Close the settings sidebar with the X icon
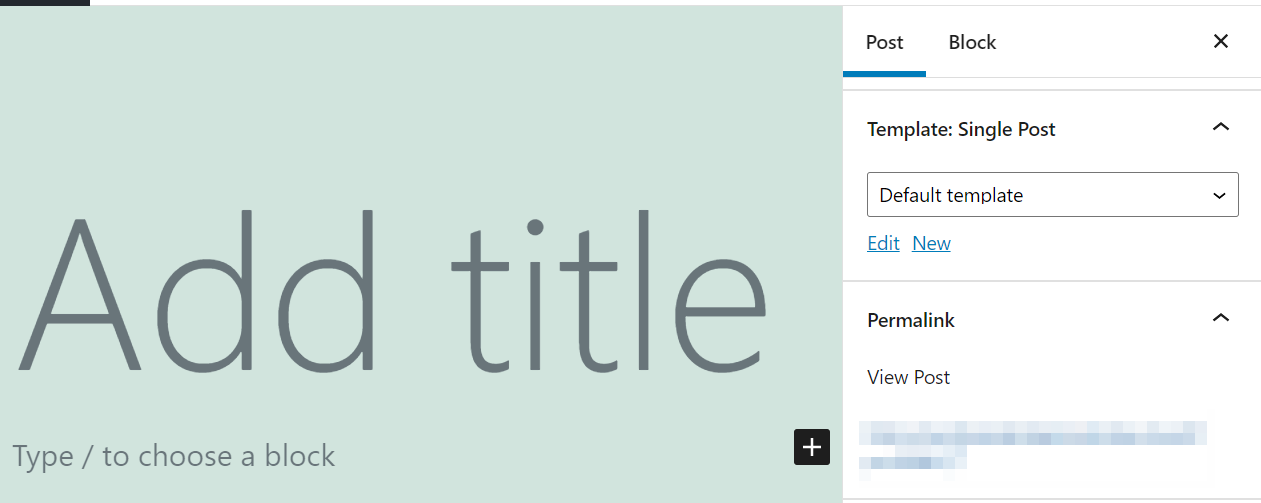 click(1220, 42)
